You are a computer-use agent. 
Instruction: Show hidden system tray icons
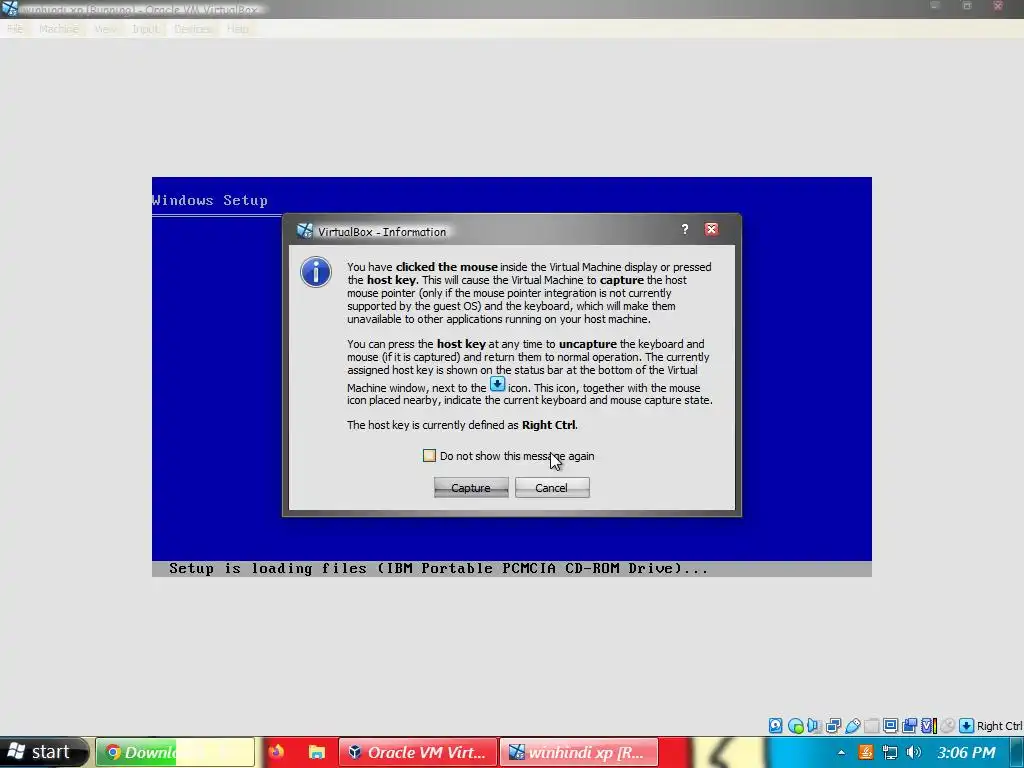click(x=841, y=752)
